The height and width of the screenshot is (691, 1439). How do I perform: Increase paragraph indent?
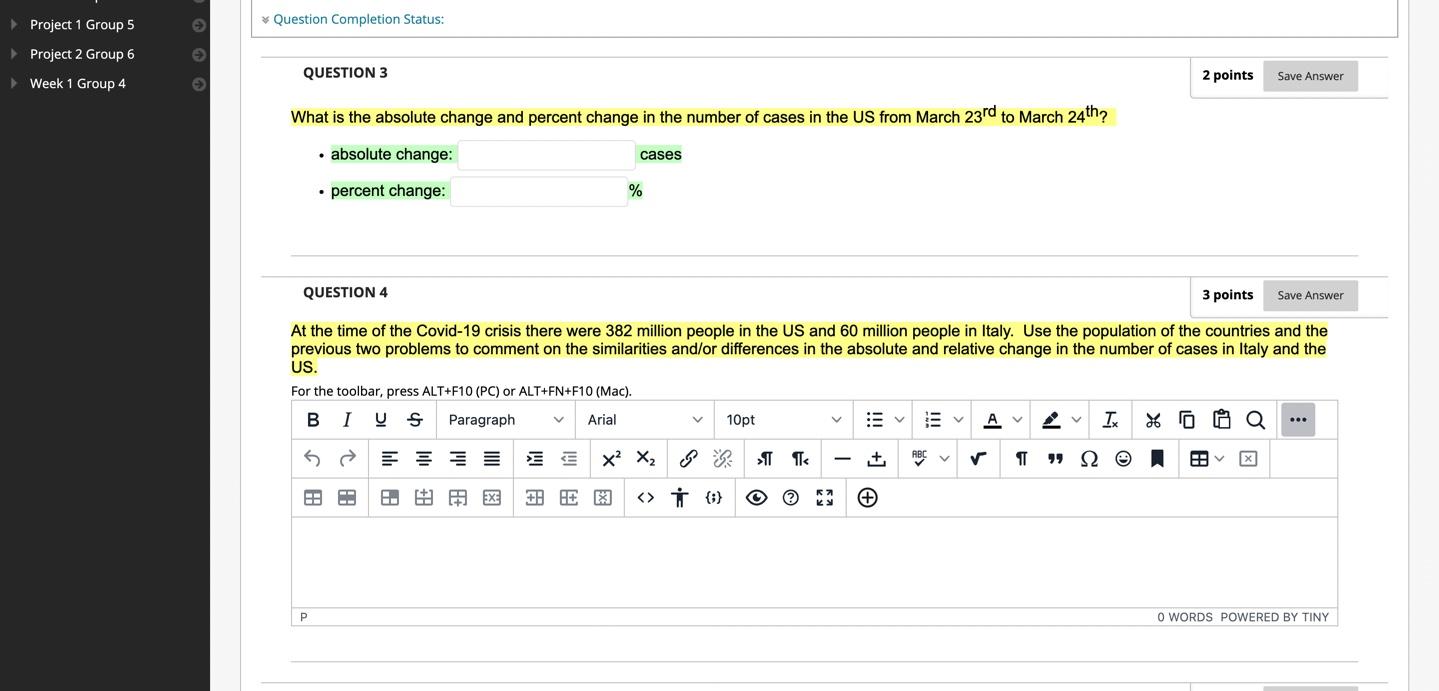click(535, 459)
